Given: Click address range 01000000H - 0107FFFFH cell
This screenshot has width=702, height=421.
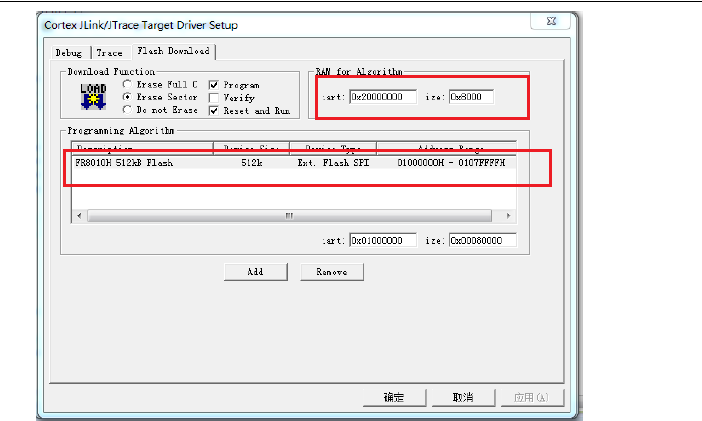Looking at the screenshot, I should [x=451, y=163].
